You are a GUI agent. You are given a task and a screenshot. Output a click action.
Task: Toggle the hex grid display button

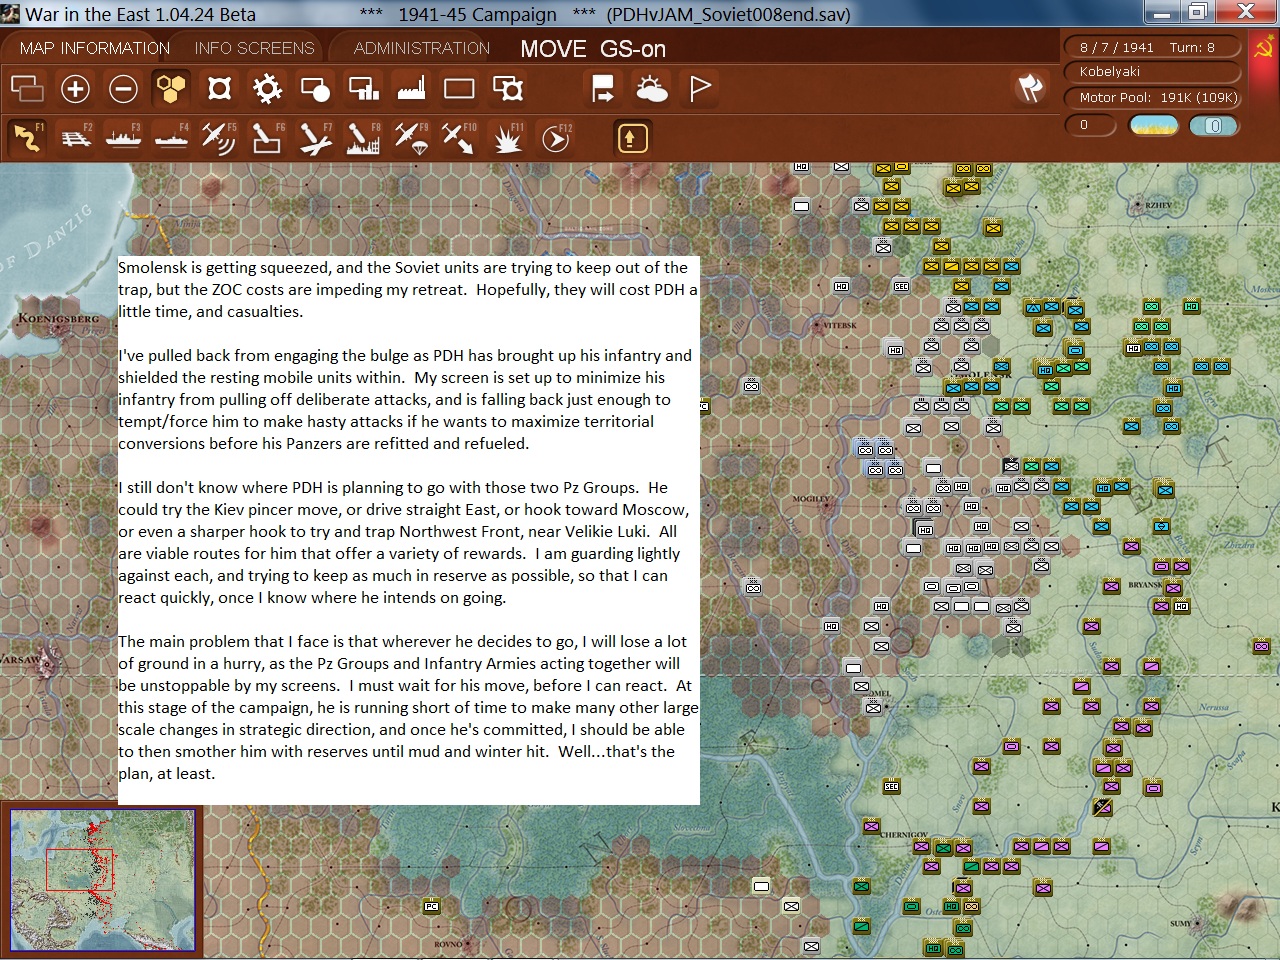171,89
